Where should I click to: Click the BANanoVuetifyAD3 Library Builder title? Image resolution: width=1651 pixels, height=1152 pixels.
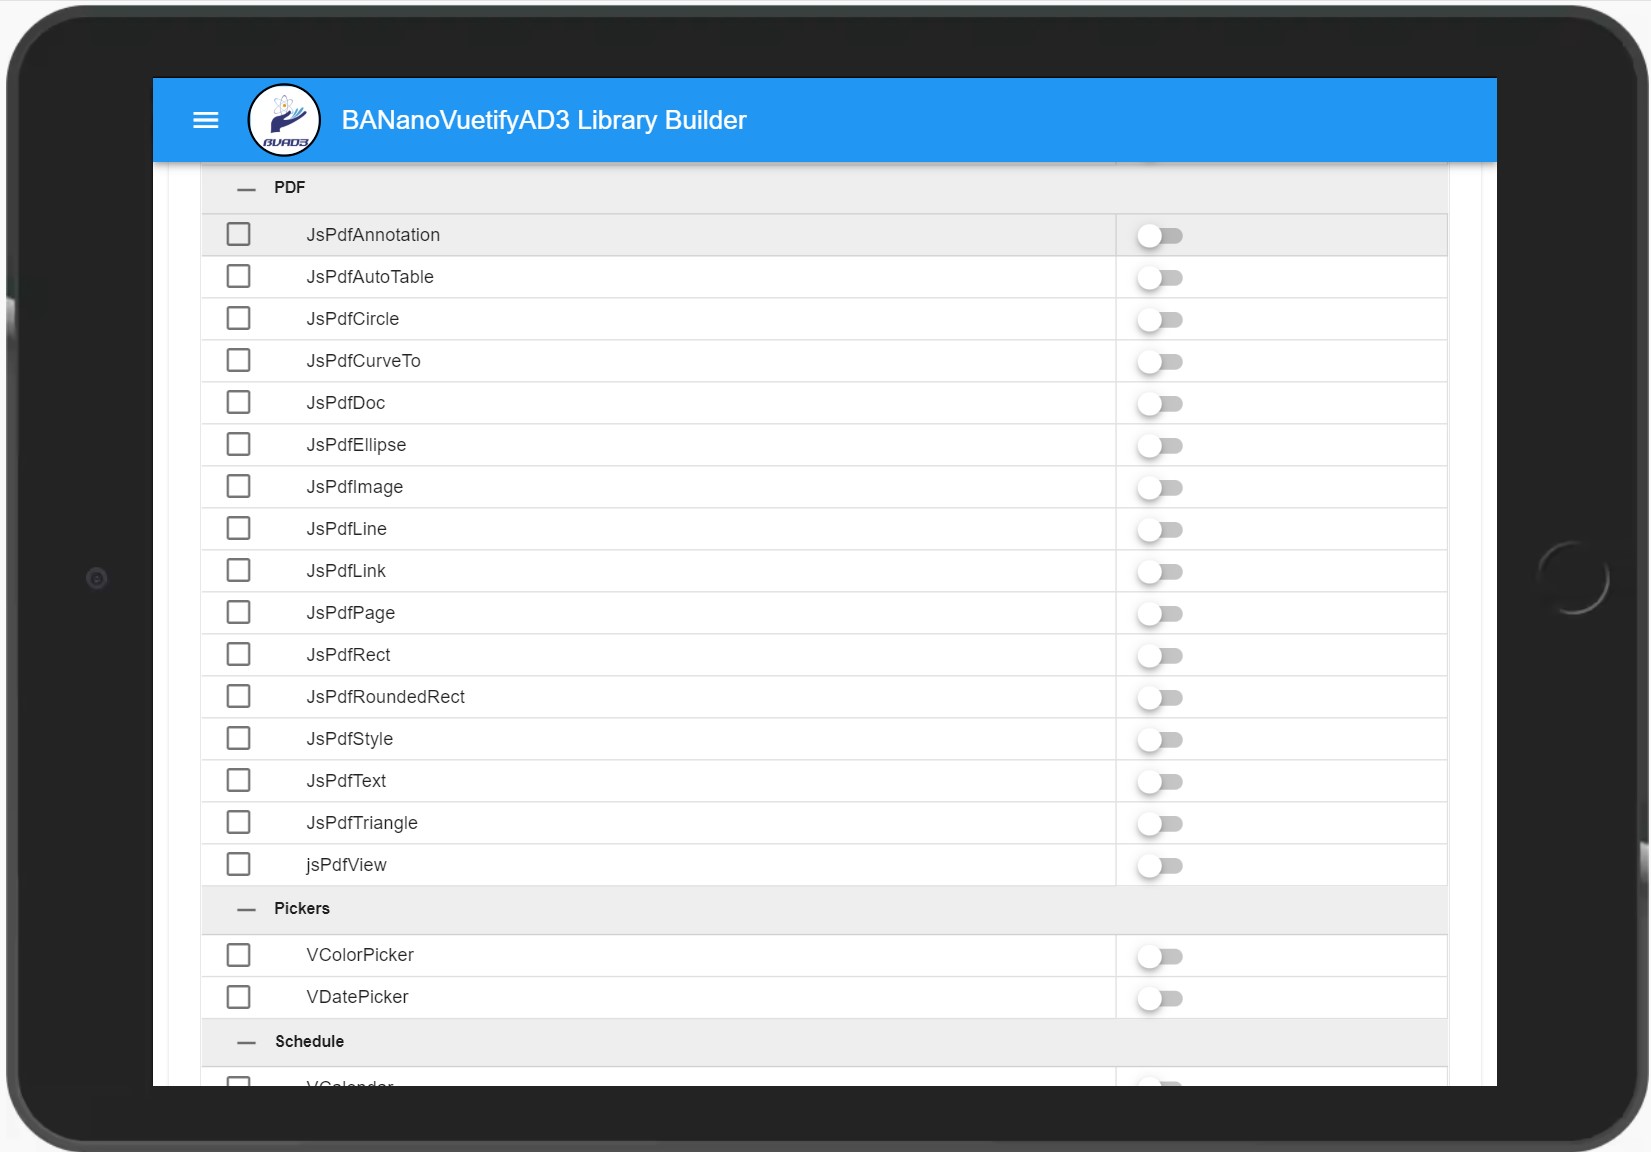pos(543,120)
